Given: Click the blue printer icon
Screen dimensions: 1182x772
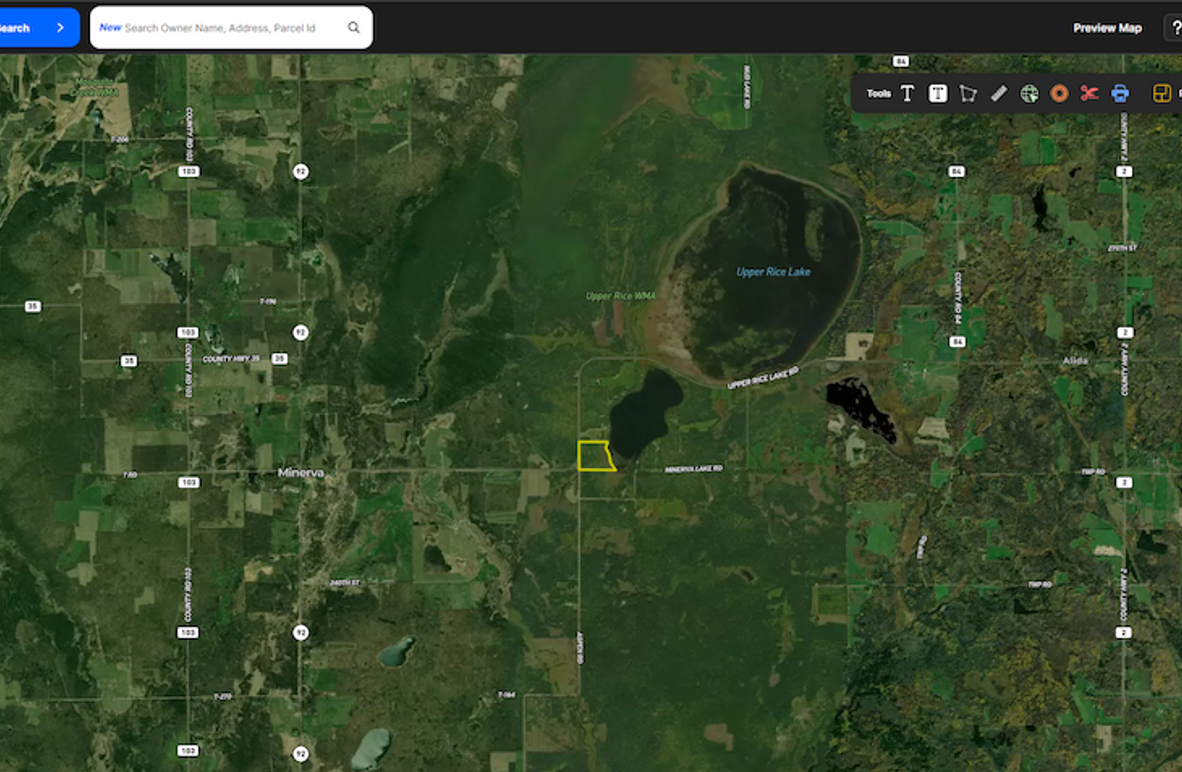Looking at the screenshot, I should [x=1120, y=94].
